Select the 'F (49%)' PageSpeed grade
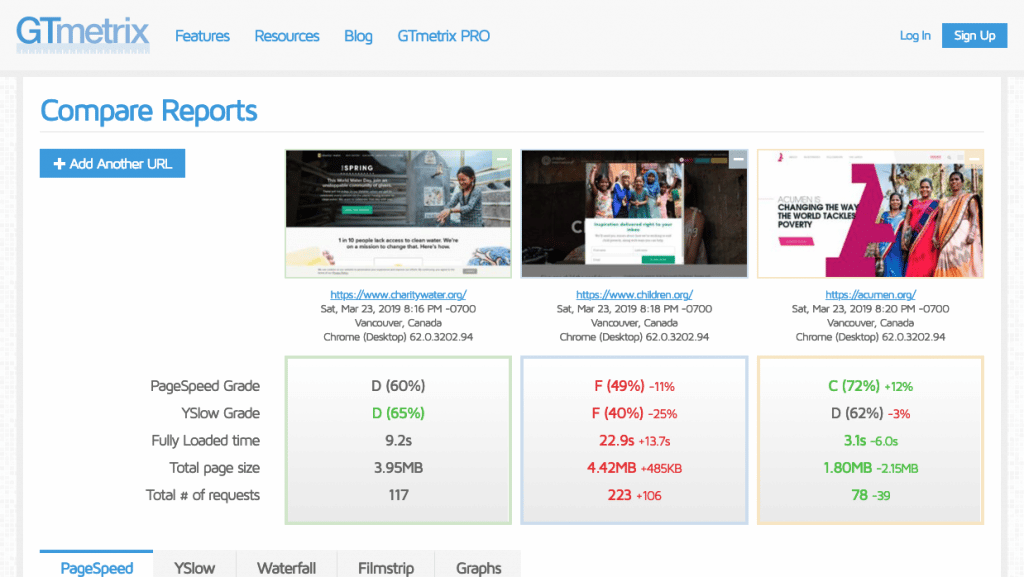 click(619, 386)
